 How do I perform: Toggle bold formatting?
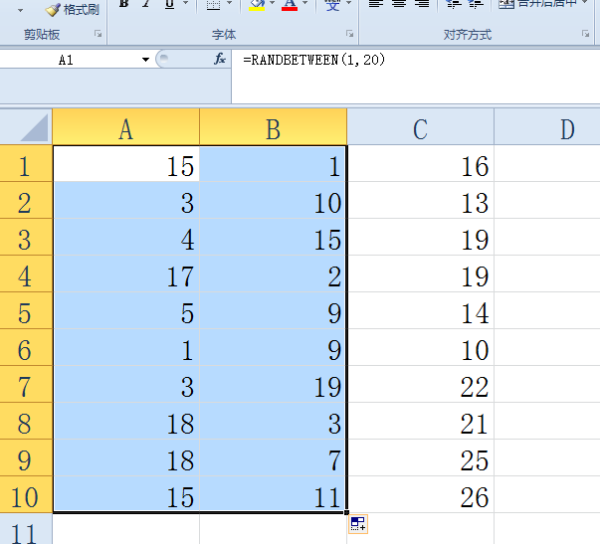124,5
